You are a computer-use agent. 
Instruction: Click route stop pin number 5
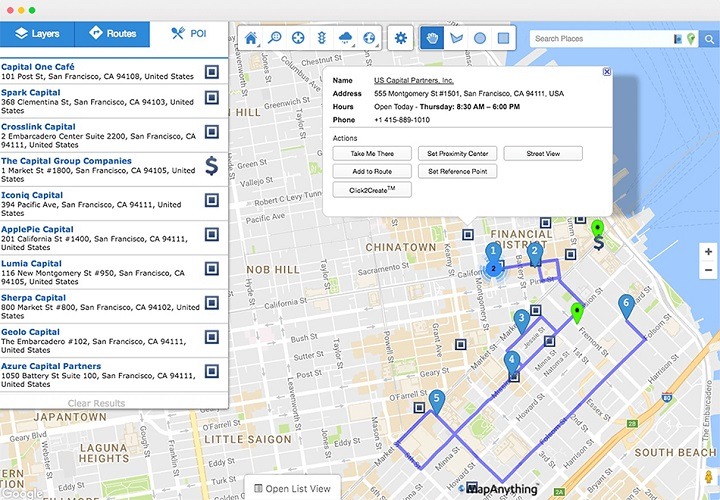[437, 401]
